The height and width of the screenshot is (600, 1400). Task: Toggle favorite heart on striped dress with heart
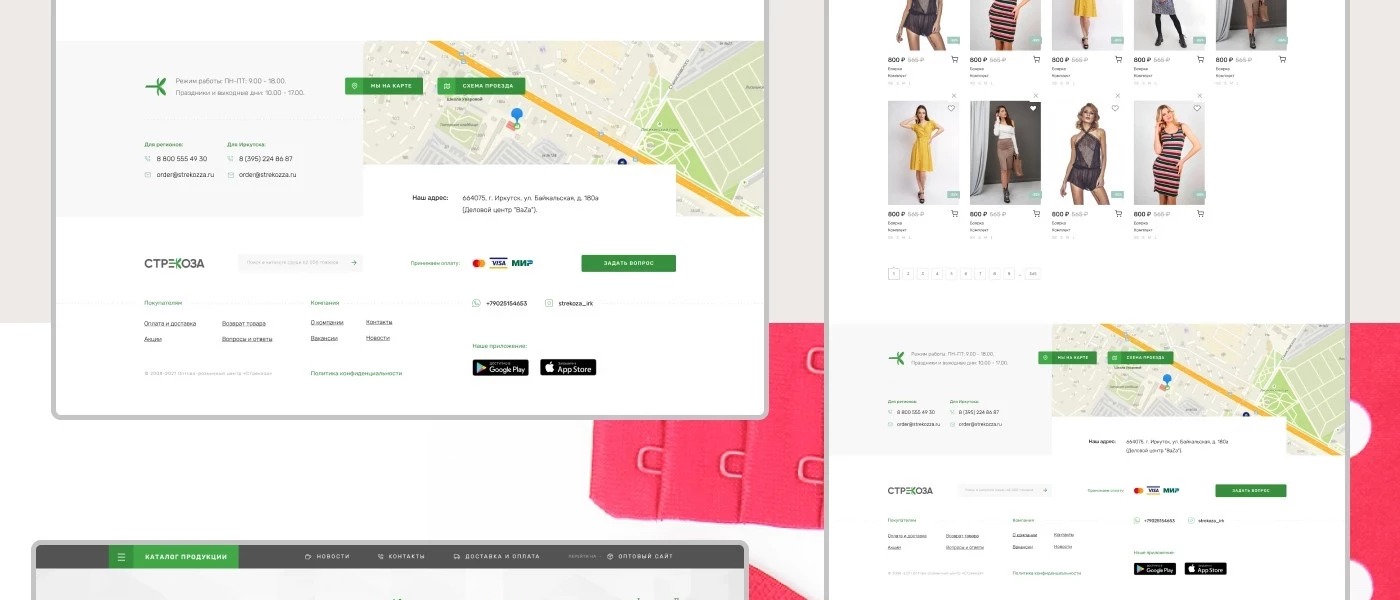click(x=1197, y=108)
